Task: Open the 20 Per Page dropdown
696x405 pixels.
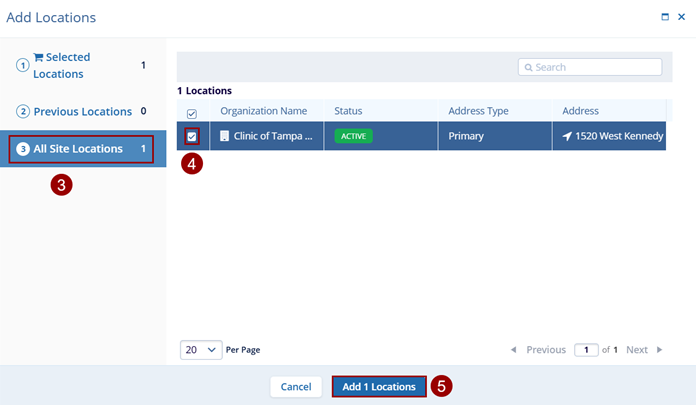Action: [201, 350]
